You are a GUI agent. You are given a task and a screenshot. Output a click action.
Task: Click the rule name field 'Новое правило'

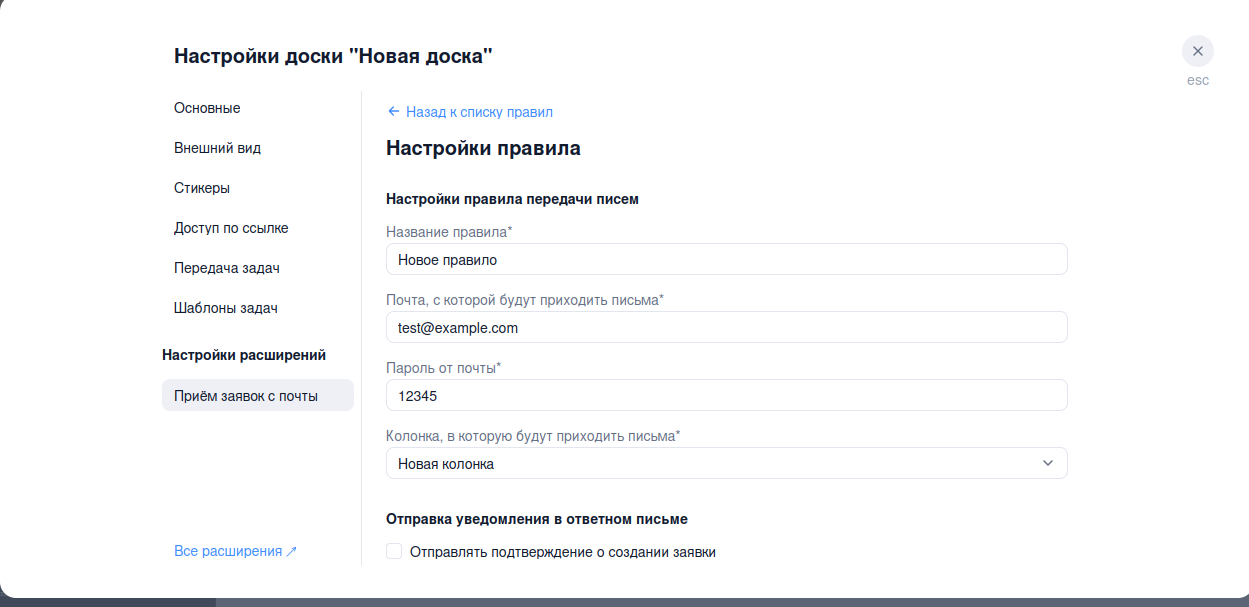[x=725, y=259]
